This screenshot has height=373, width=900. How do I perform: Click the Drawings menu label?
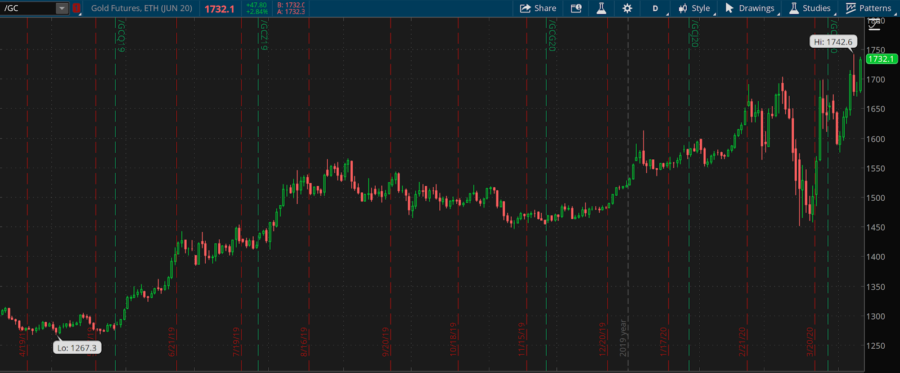[757, 8]
